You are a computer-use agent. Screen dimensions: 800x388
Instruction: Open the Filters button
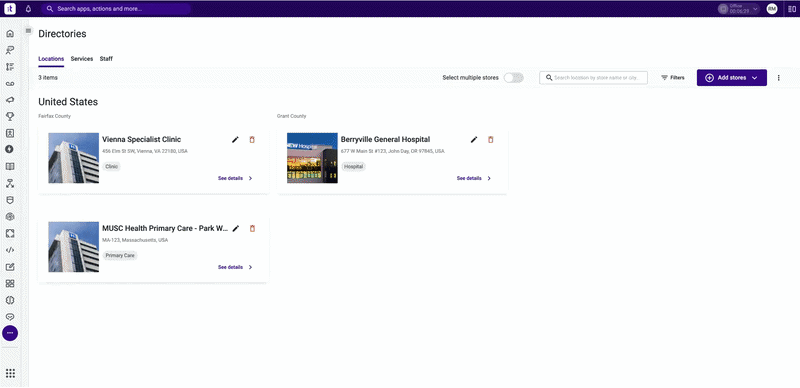coord(672,78)
